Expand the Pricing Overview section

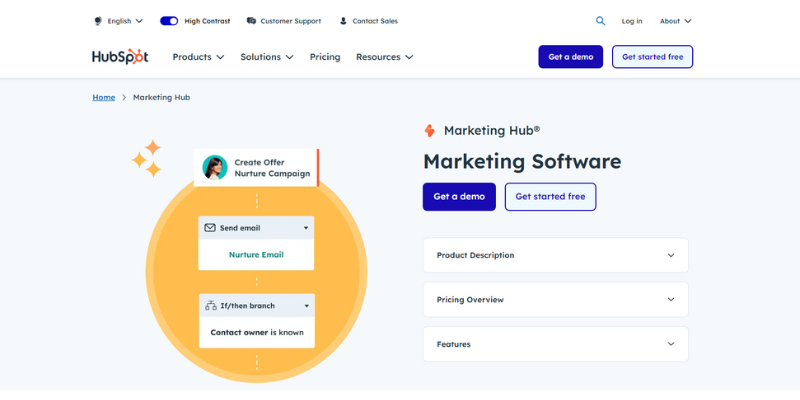pyautogui.click(x=556, y=299)
